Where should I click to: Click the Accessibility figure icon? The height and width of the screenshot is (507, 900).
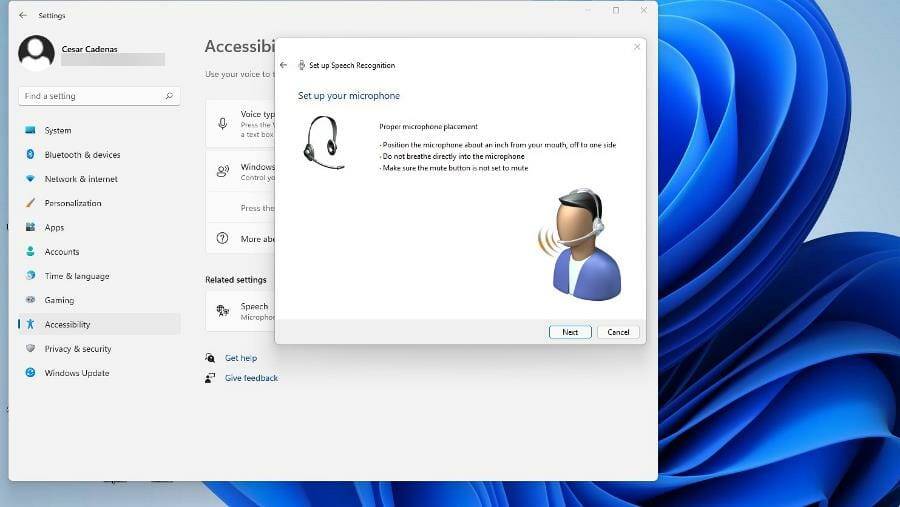tap(30, 324)
